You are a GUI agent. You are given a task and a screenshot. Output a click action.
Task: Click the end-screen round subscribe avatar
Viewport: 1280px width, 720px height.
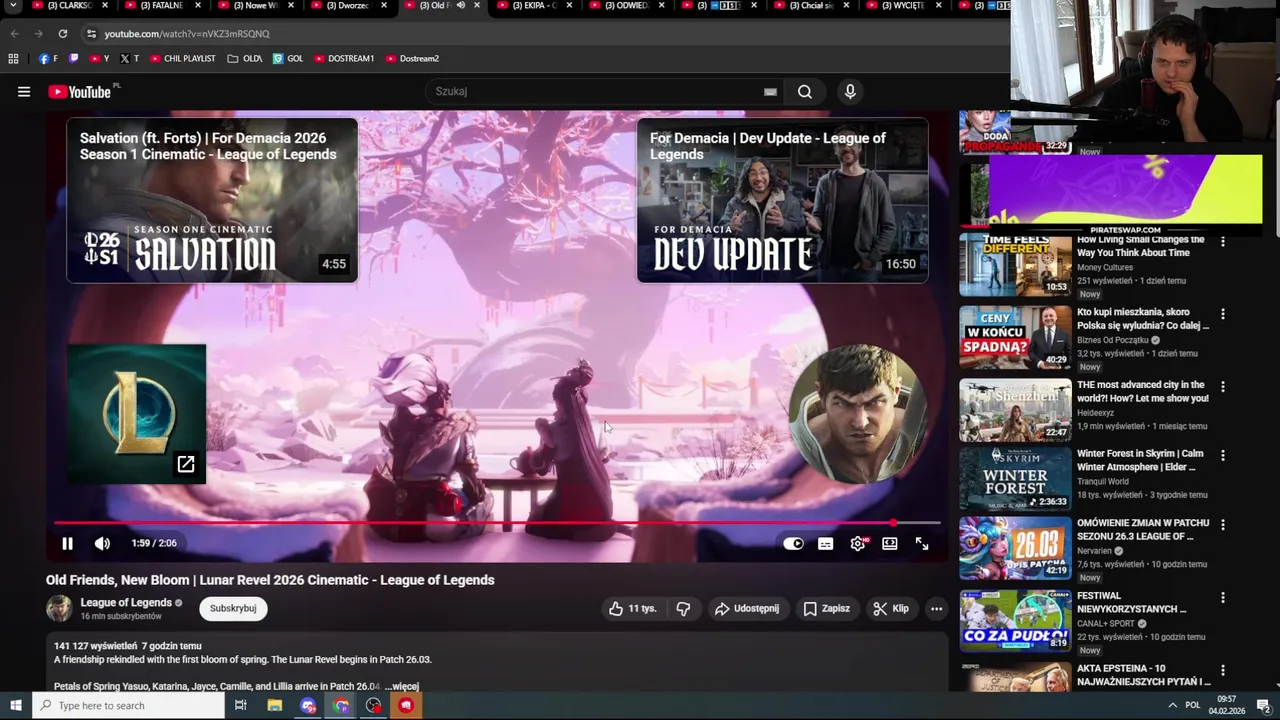coord(857,414)
